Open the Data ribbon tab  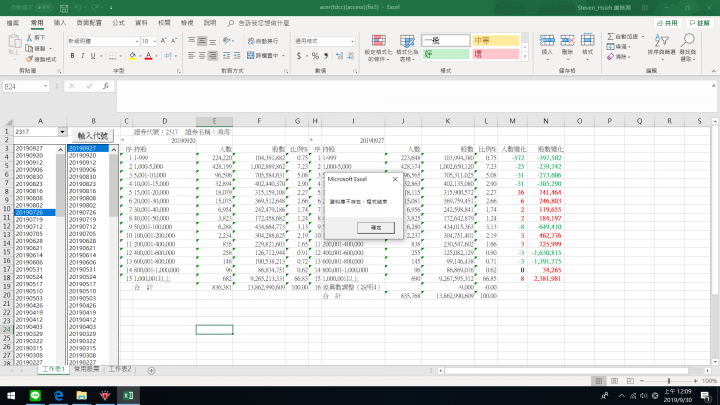(141, 23)
